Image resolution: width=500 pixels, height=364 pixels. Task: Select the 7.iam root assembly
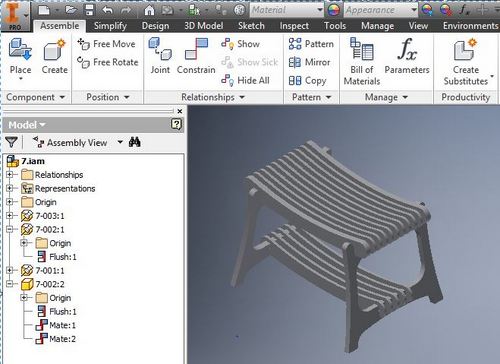[x=26, y=161]
